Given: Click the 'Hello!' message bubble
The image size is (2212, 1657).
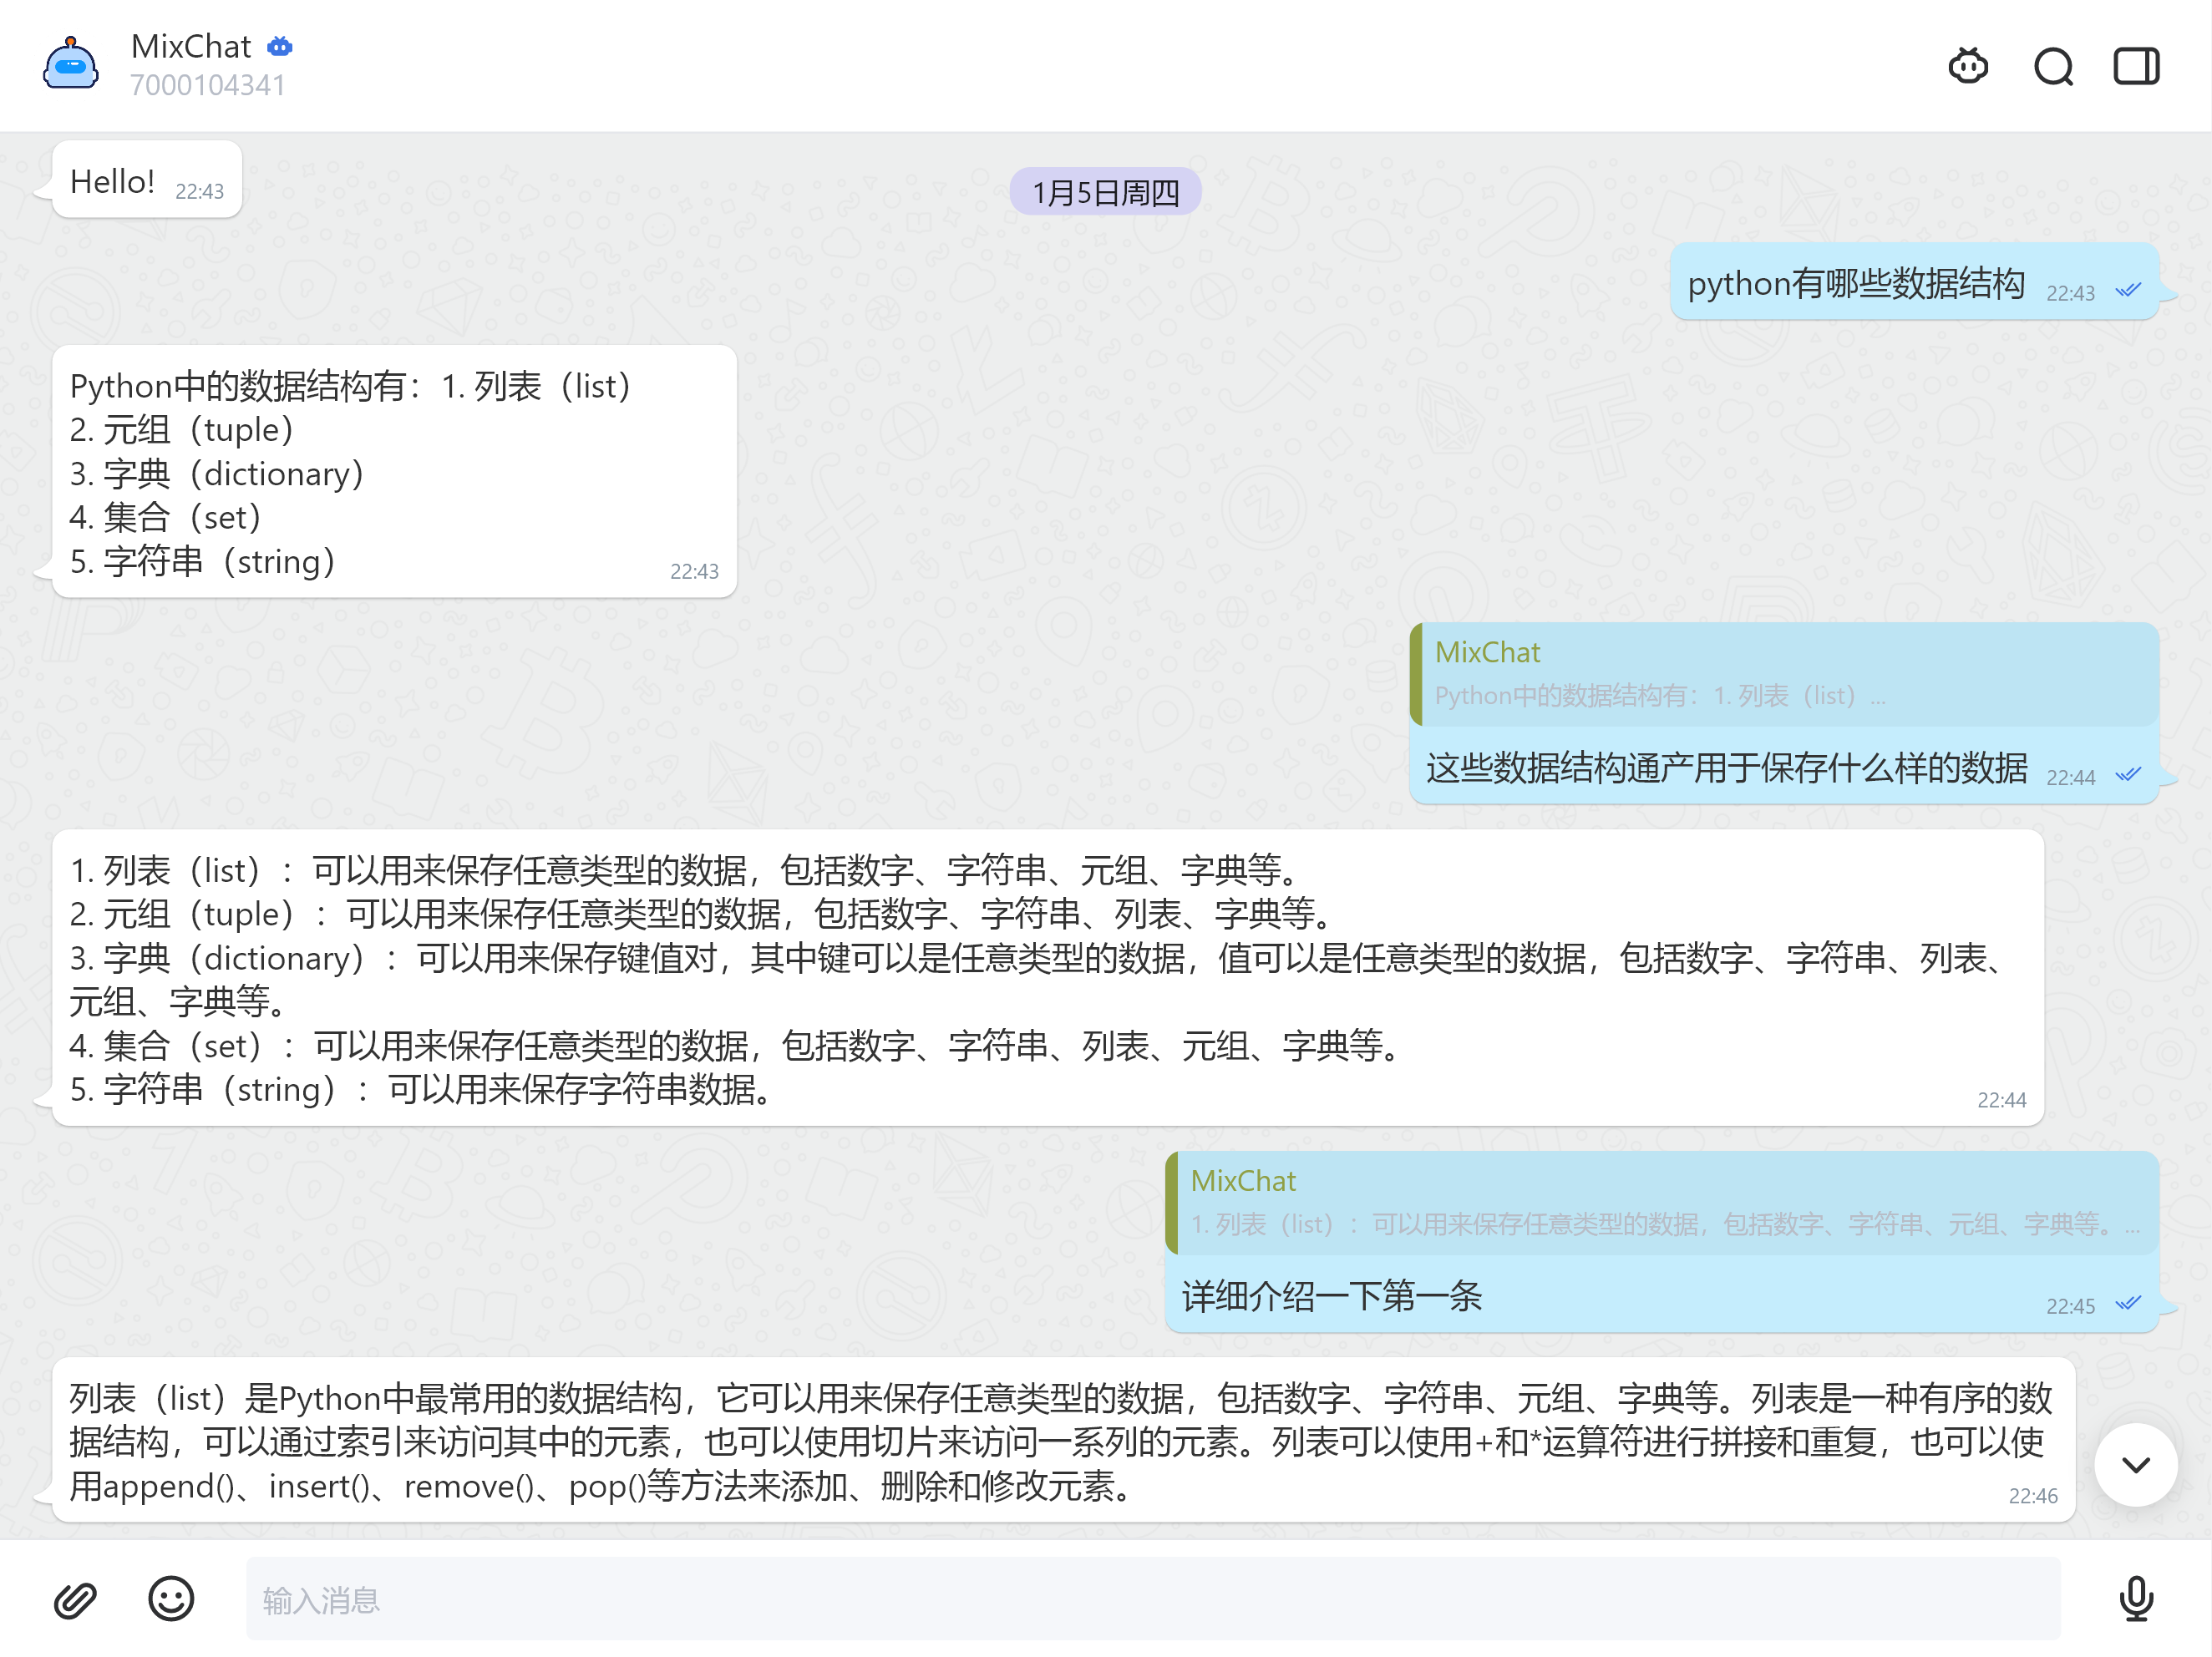Looking at the screenshot, I should 113,182.
